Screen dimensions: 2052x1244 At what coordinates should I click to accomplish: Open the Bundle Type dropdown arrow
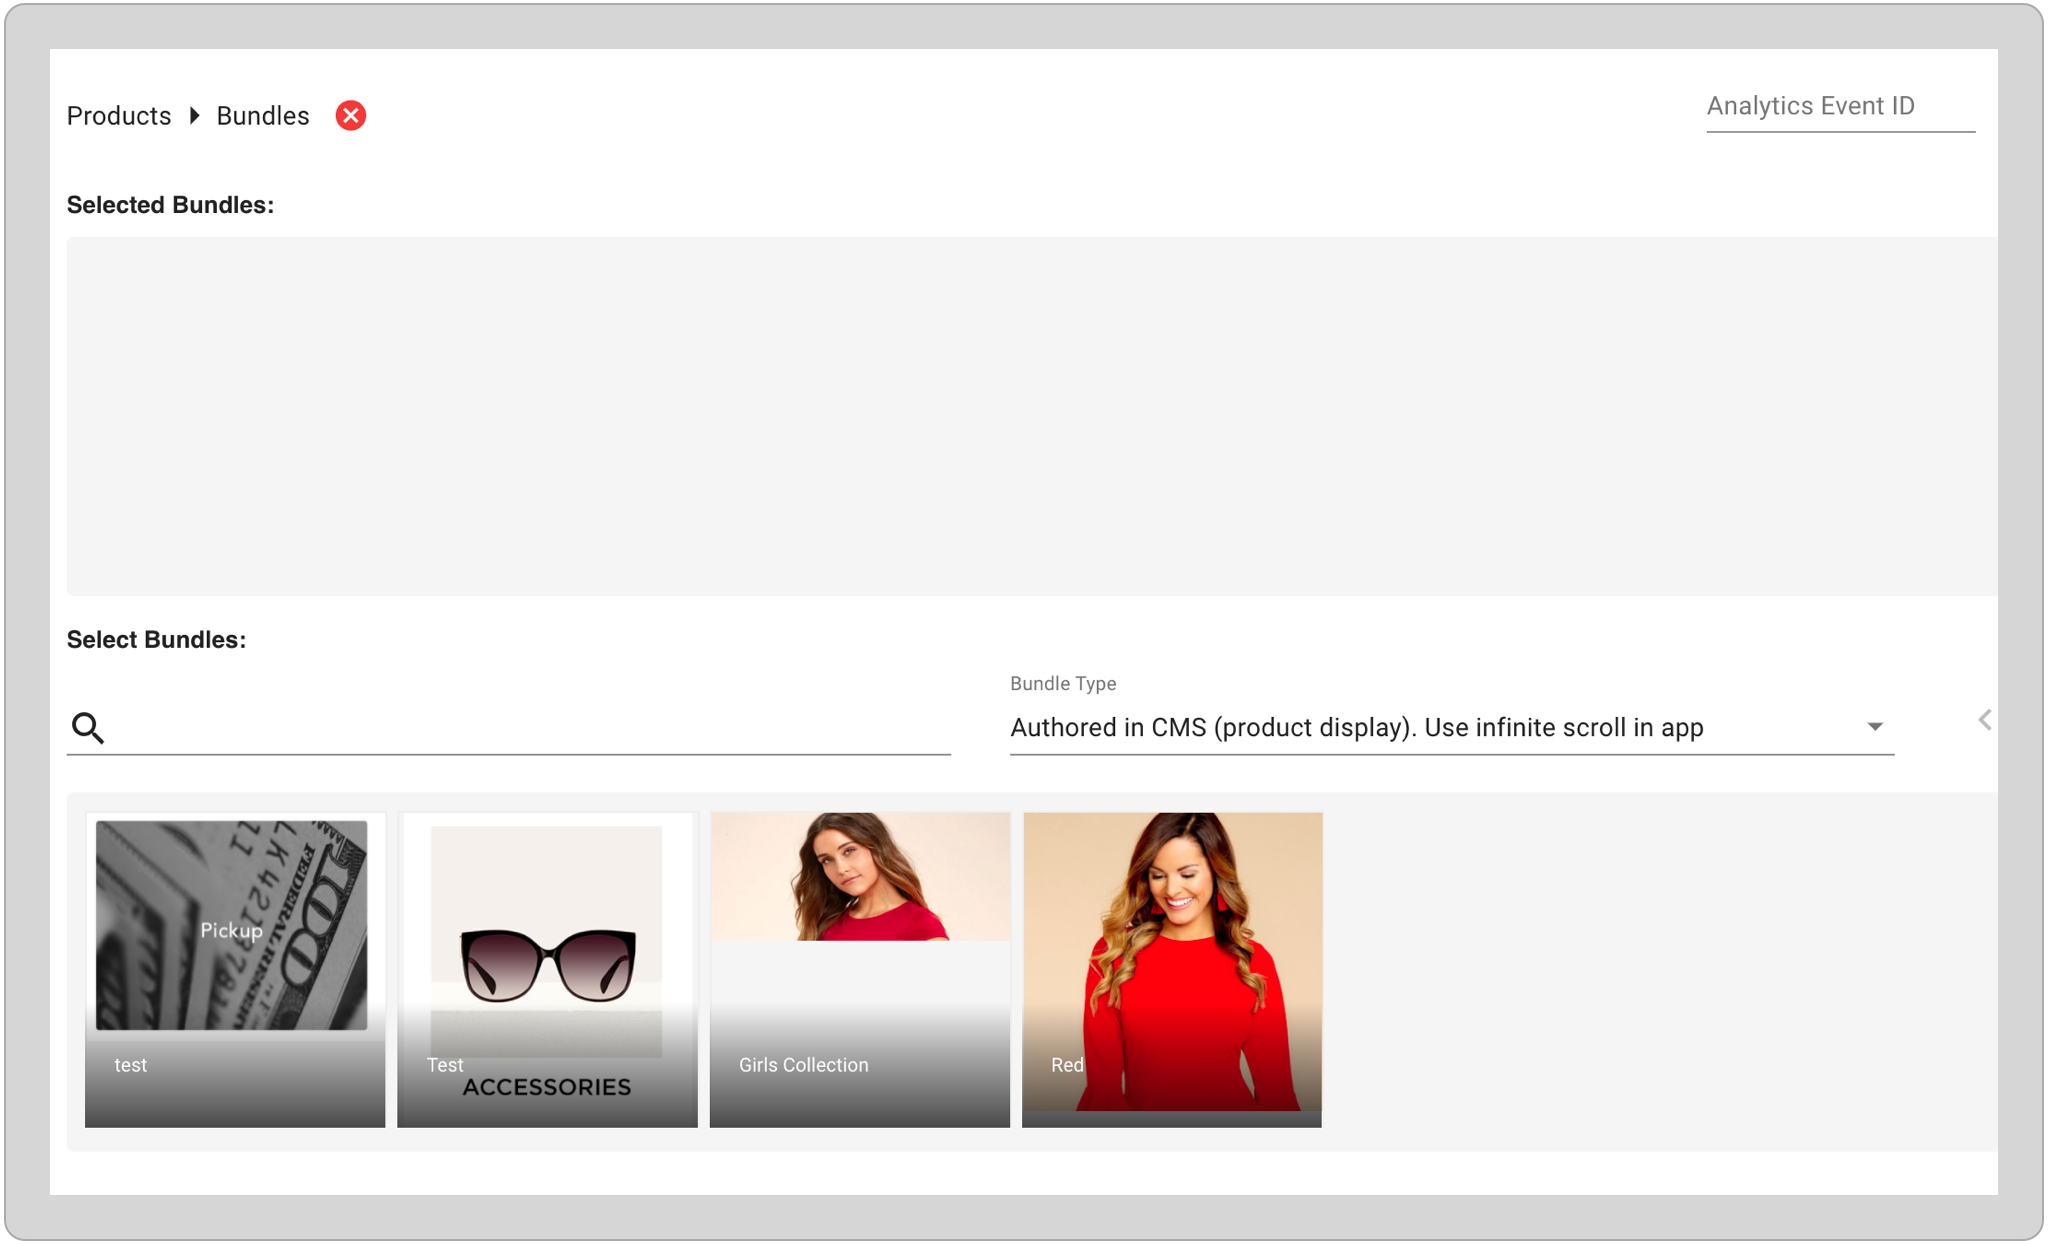click(x=1875, y=727)
